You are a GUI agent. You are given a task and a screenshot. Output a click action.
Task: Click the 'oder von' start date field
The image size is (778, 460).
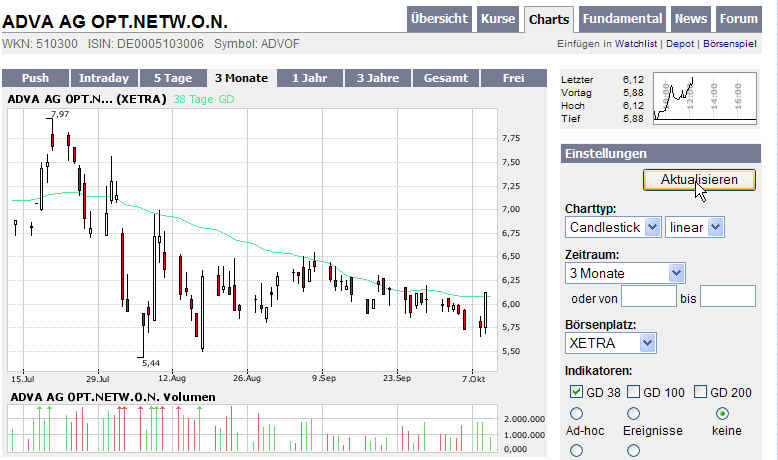649,296
